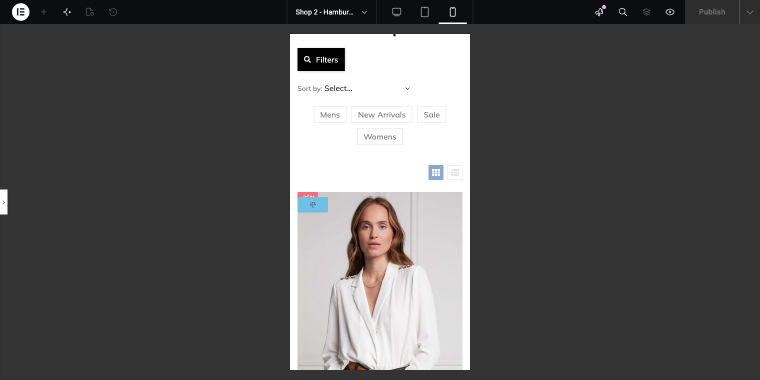Open the site settings icon

coord(67,12)
